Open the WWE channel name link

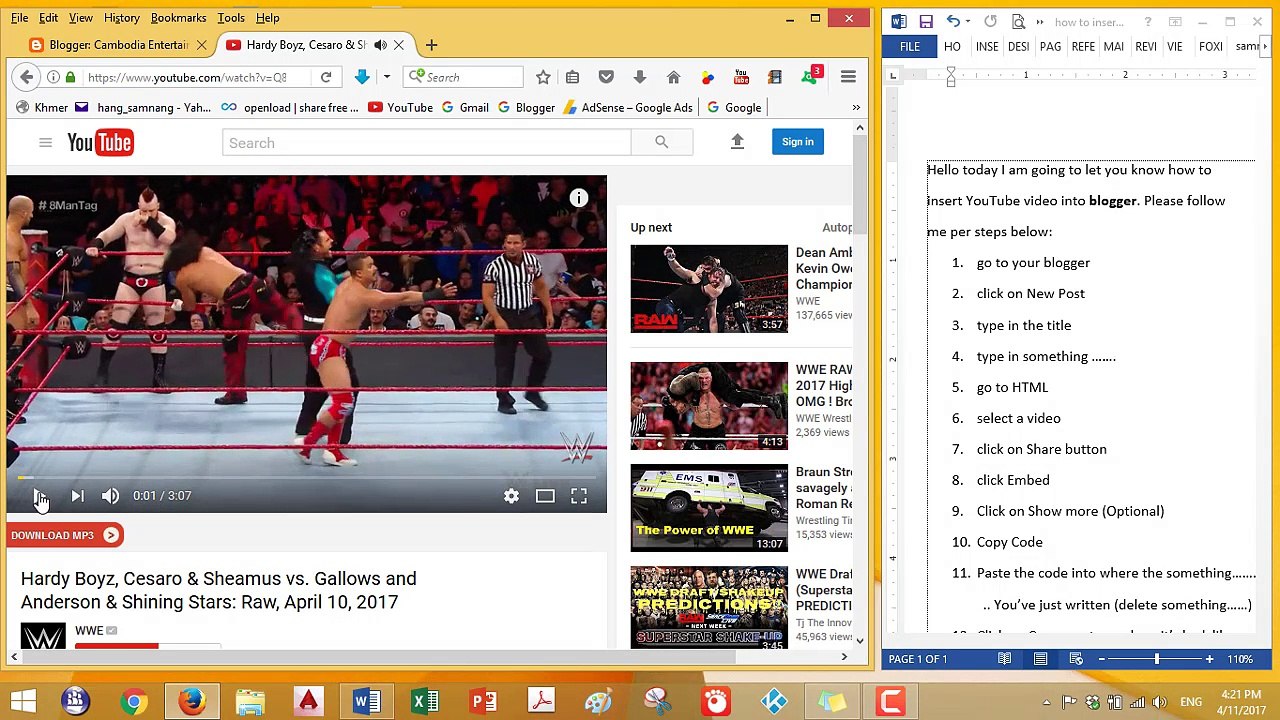point(89,631)
